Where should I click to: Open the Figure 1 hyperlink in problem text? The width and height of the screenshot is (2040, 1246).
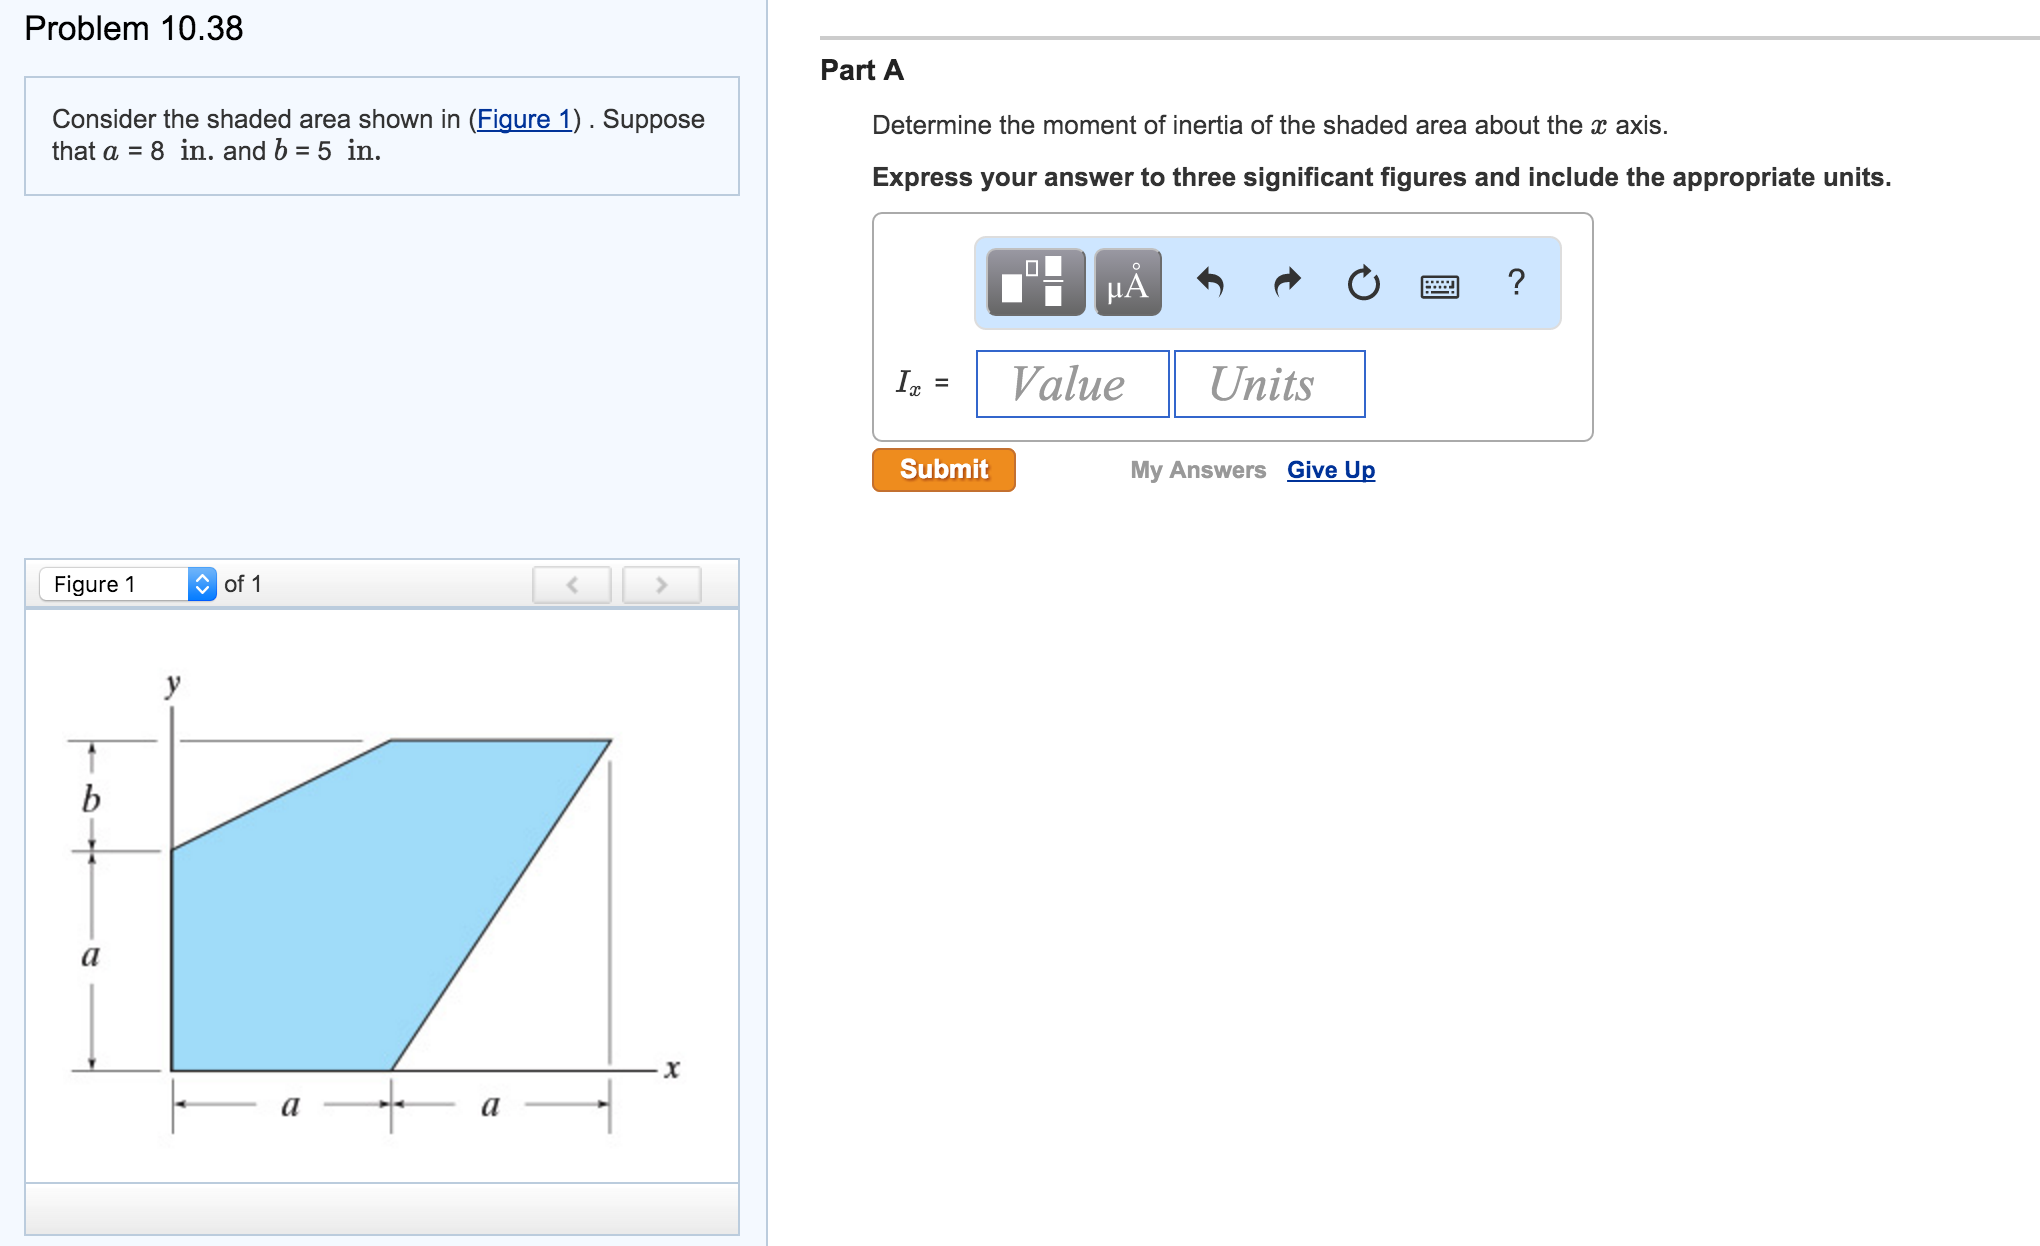point(524,119)
